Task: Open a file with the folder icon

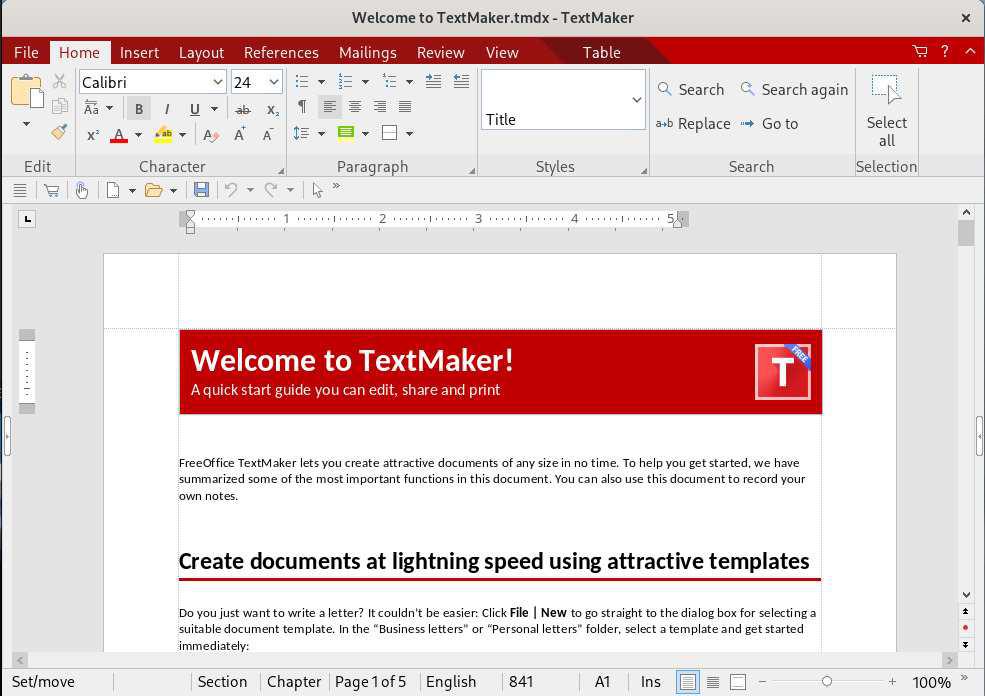Action: (153, 190)
